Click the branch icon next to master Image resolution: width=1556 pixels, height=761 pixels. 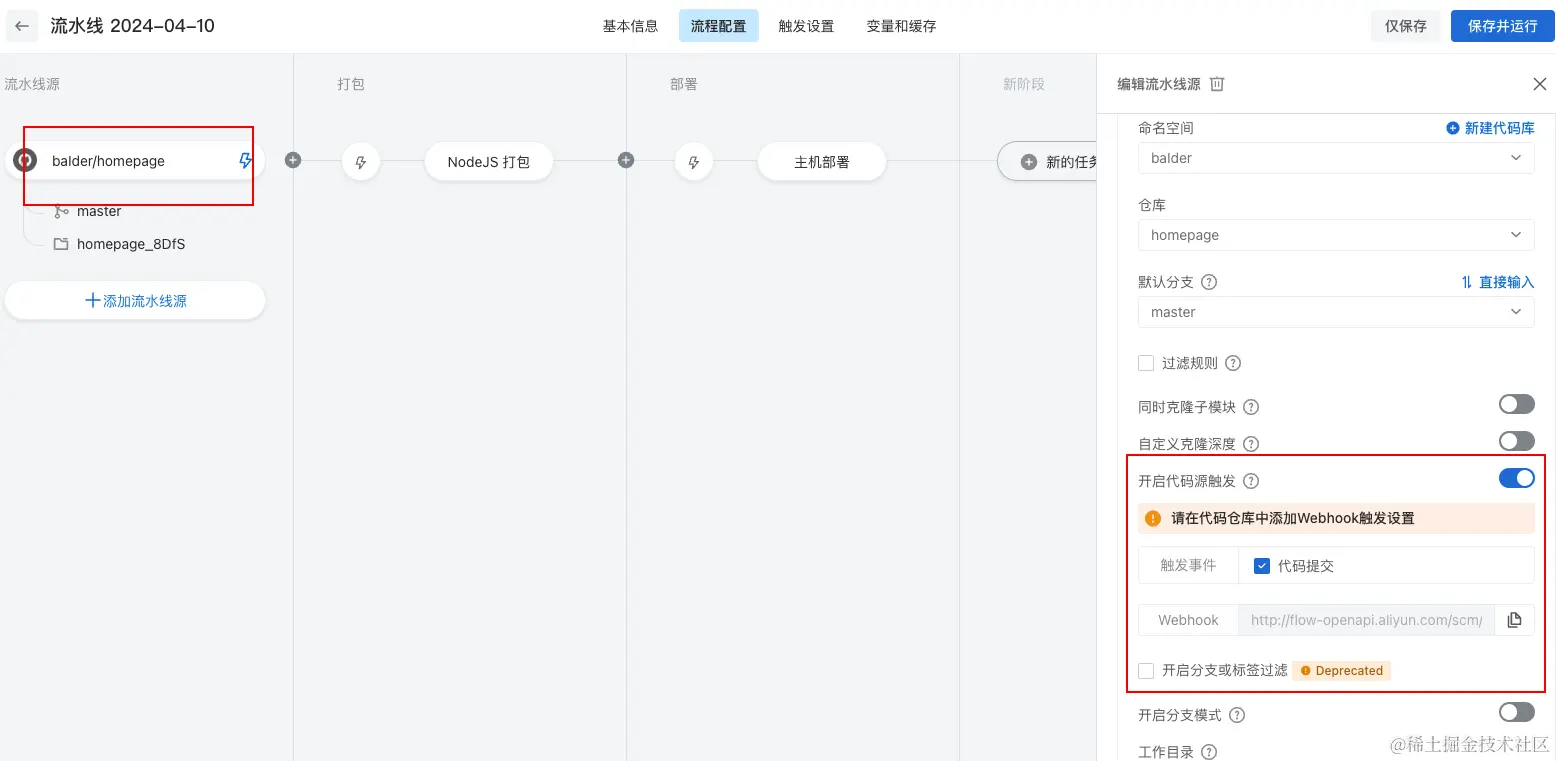pos(61,211)
